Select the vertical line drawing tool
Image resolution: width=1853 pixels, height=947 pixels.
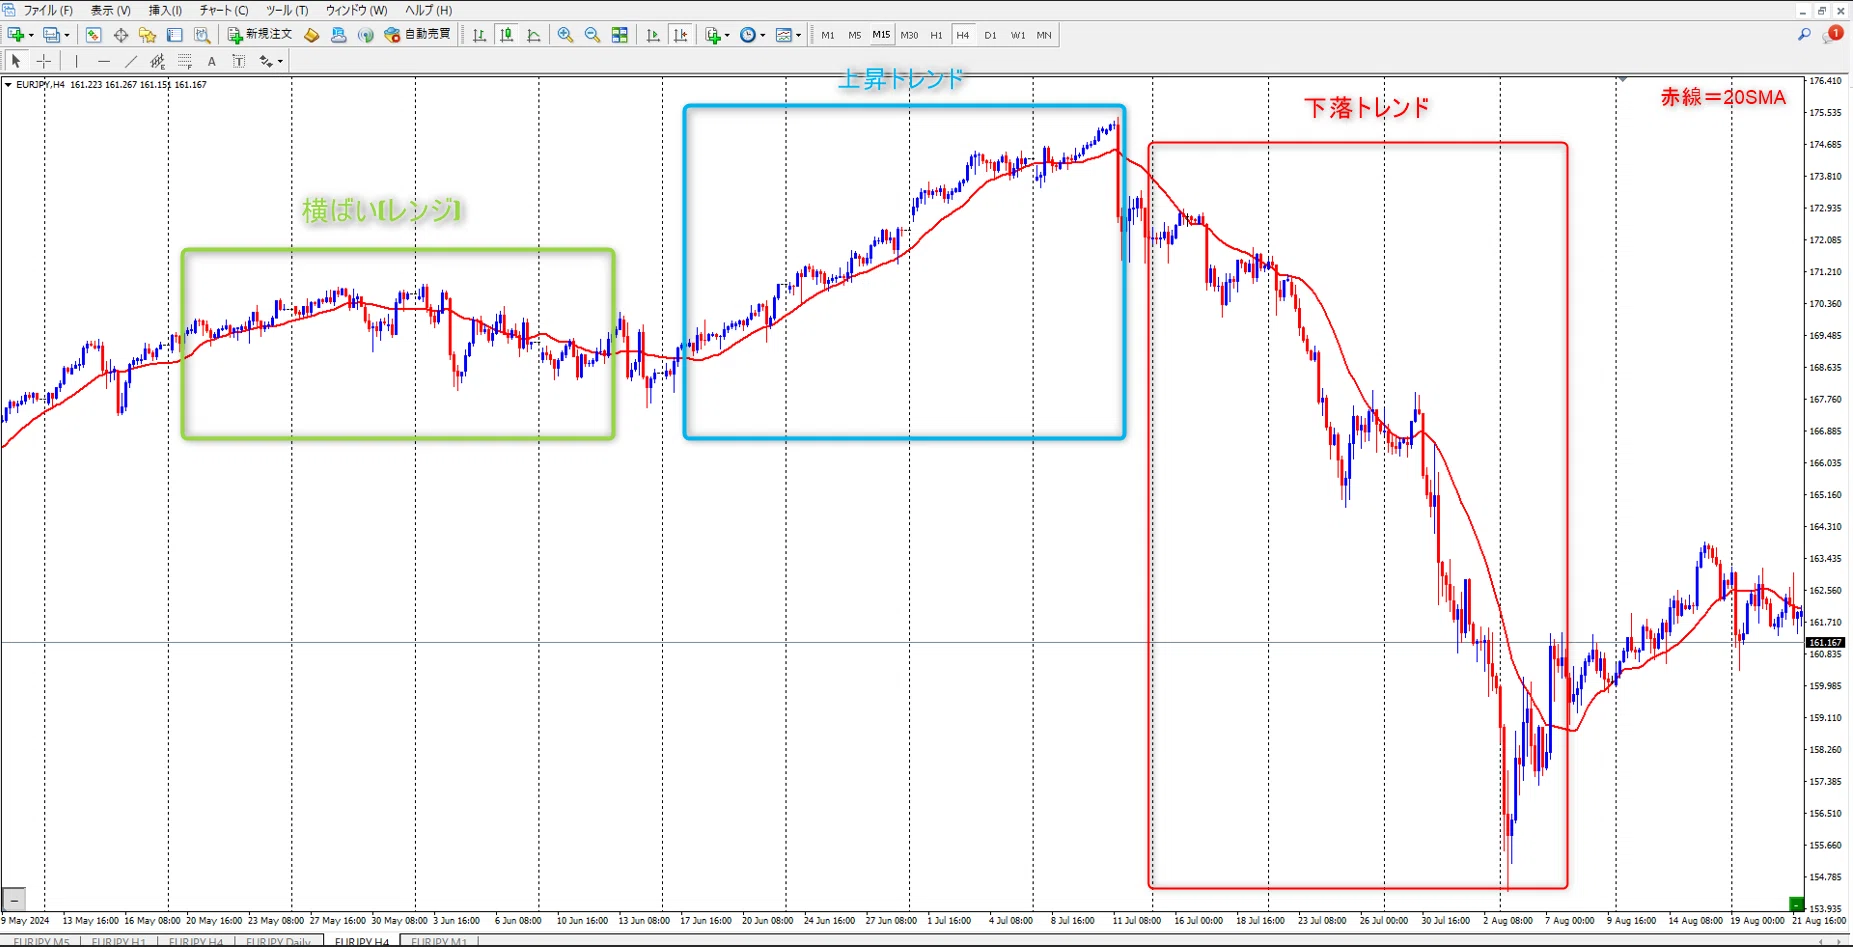76,61
